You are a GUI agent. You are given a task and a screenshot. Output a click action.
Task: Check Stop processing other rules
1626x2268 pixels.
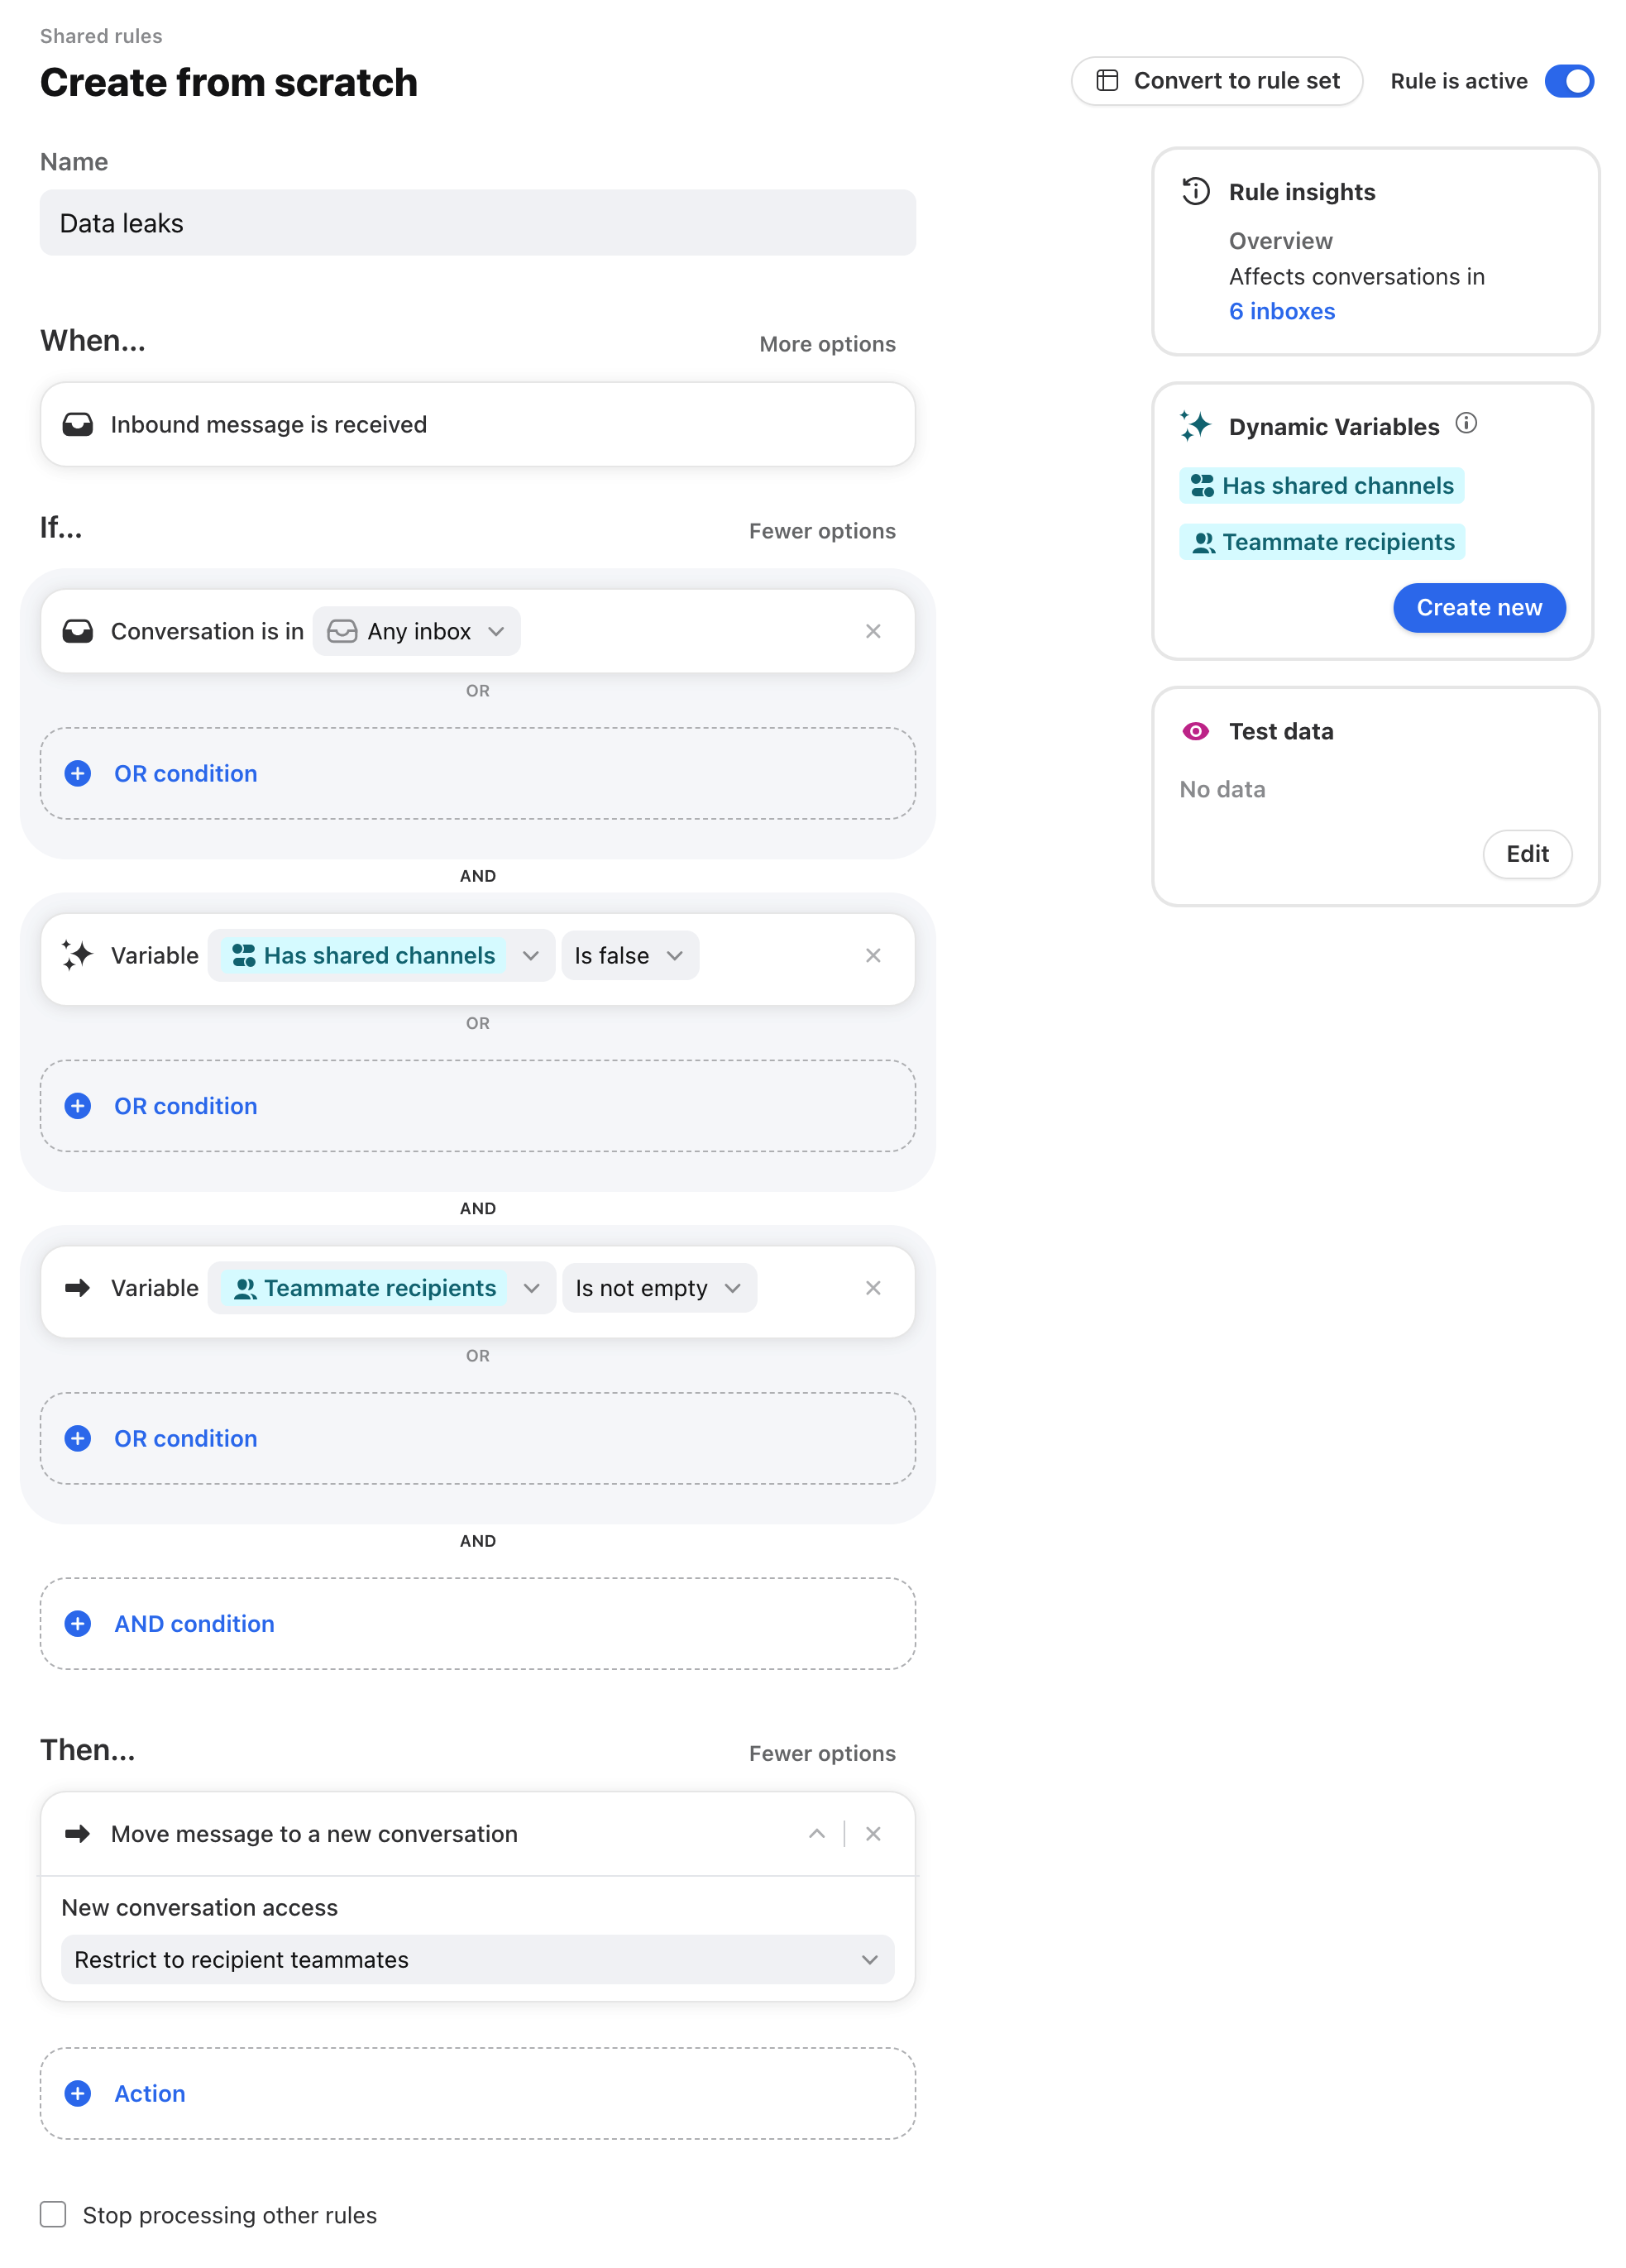tap(53, 2214)
